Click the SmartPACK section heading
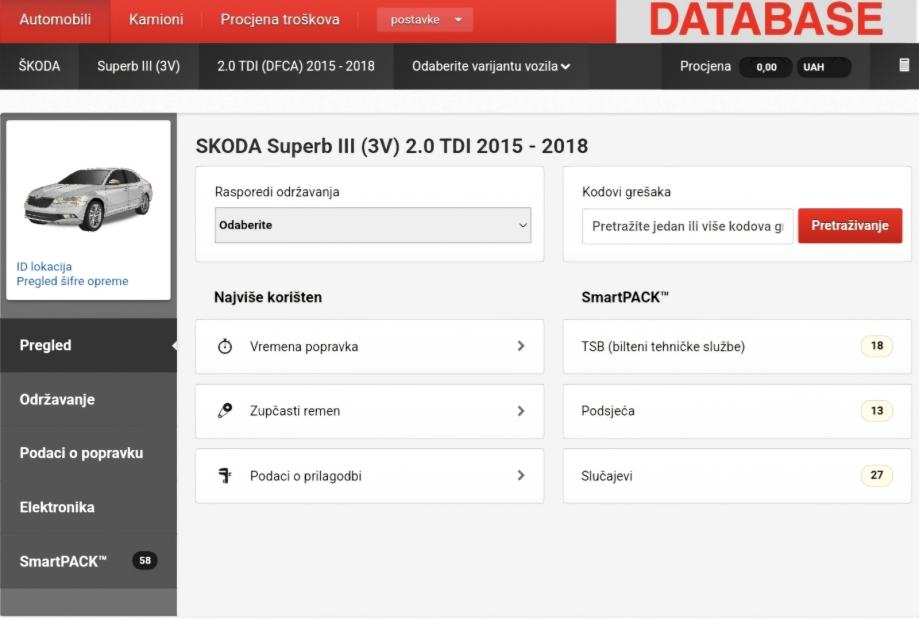Image resolution: width=919 pixels, height=619 pixels. (625, 297)
